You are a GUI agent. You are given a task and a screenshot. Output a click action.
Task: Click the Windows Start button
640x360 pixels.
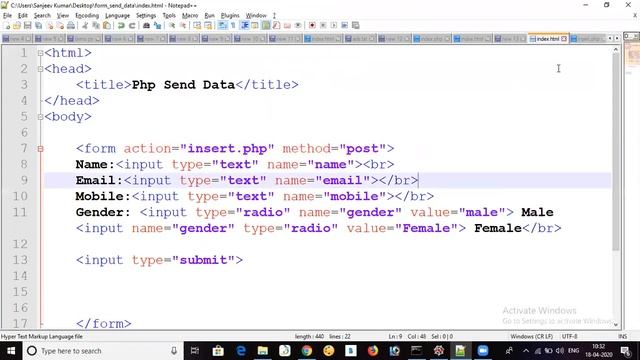(11, 351)
